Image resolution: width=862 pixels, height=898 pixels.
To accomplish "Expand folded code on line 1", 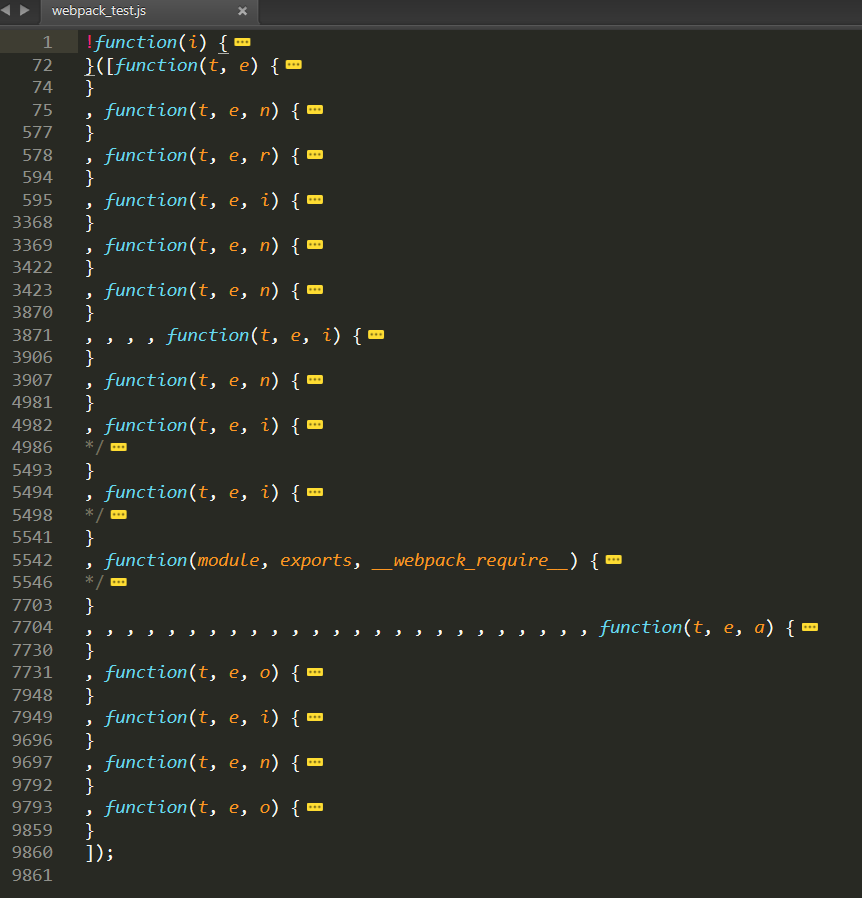I will coord(242,42).
